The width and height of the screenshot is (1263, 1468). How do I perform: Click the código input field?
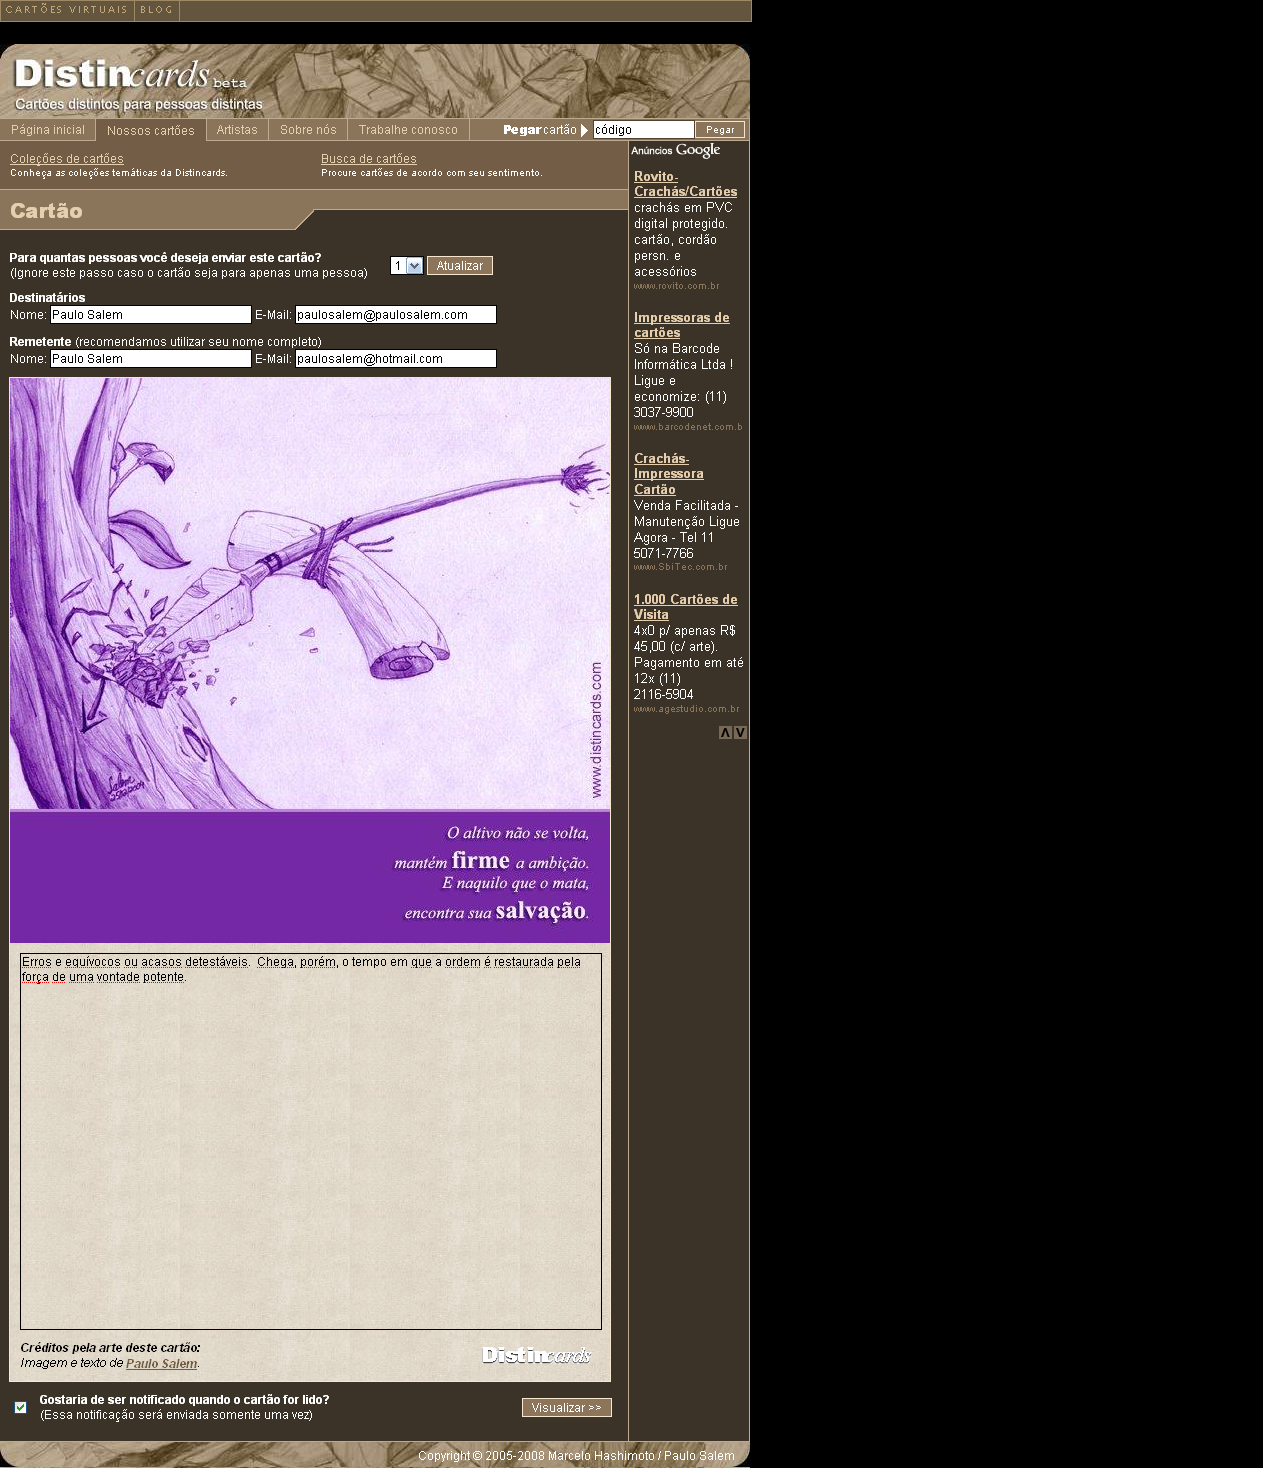643,130
